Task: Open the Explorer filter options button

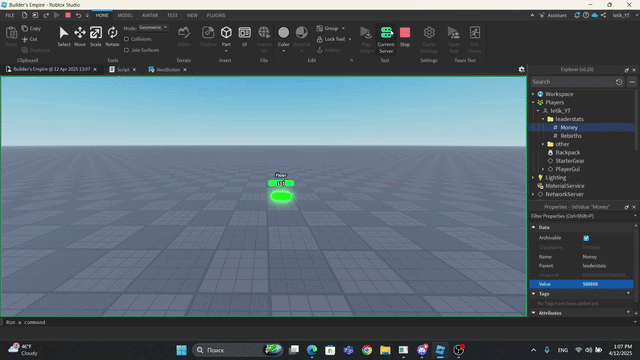Action: click(632, 82)
